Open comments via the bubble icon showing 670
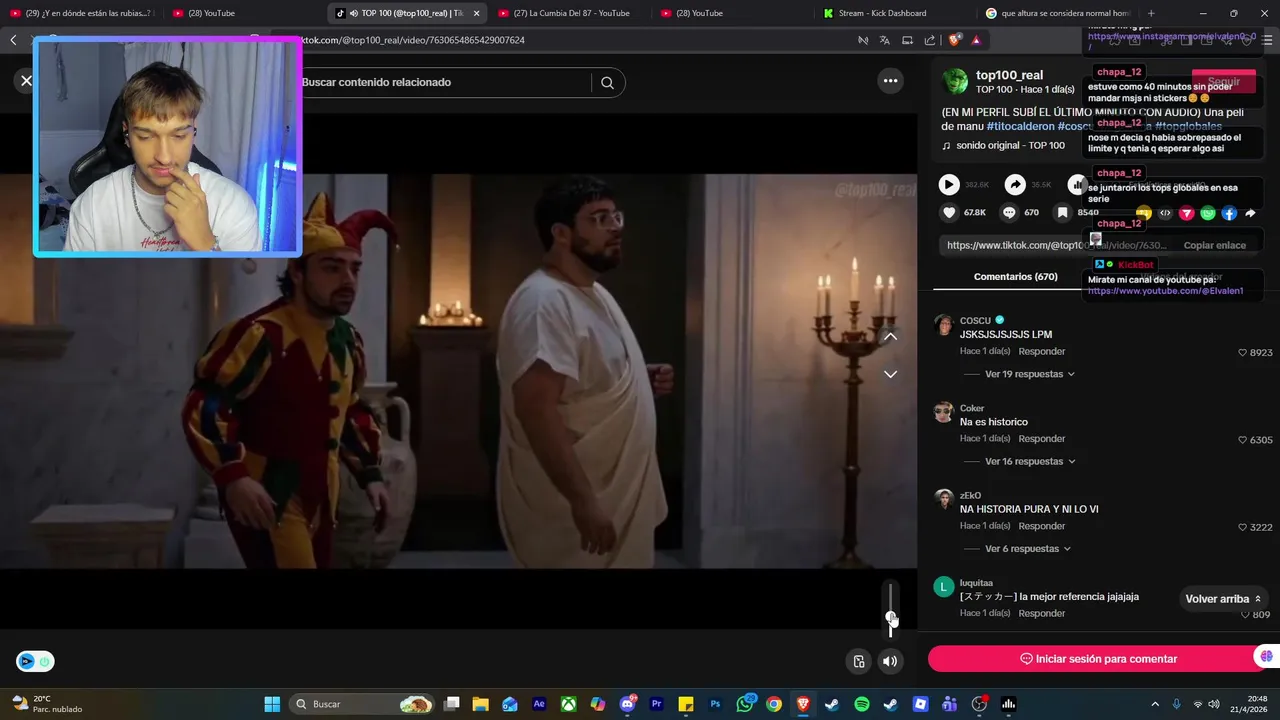The width and height of the screenshot is (1280, 720). tap(1009, 213)
